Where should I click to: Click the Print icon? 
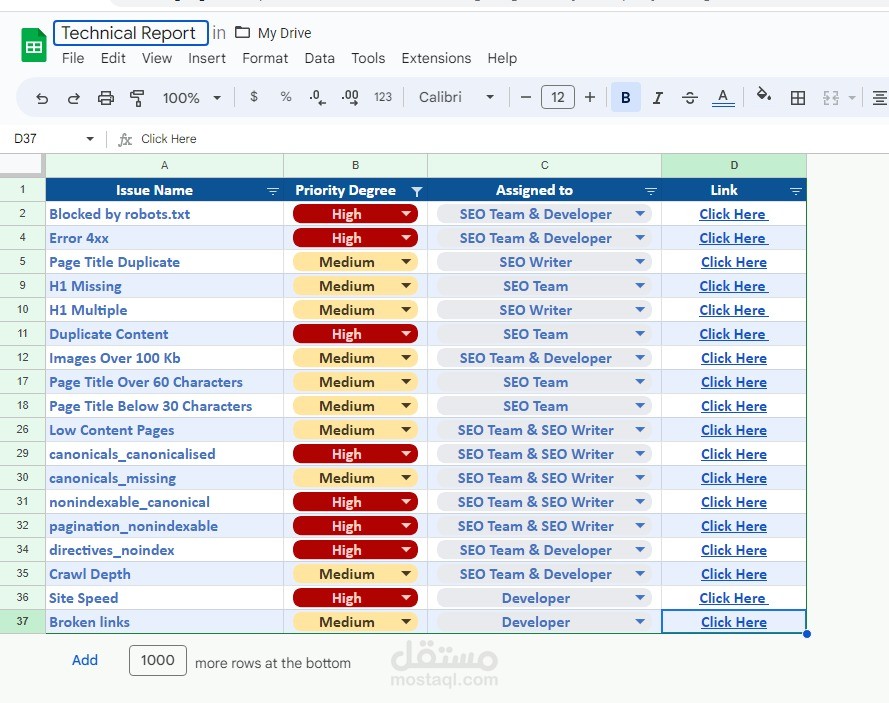(x=105, y=98)
